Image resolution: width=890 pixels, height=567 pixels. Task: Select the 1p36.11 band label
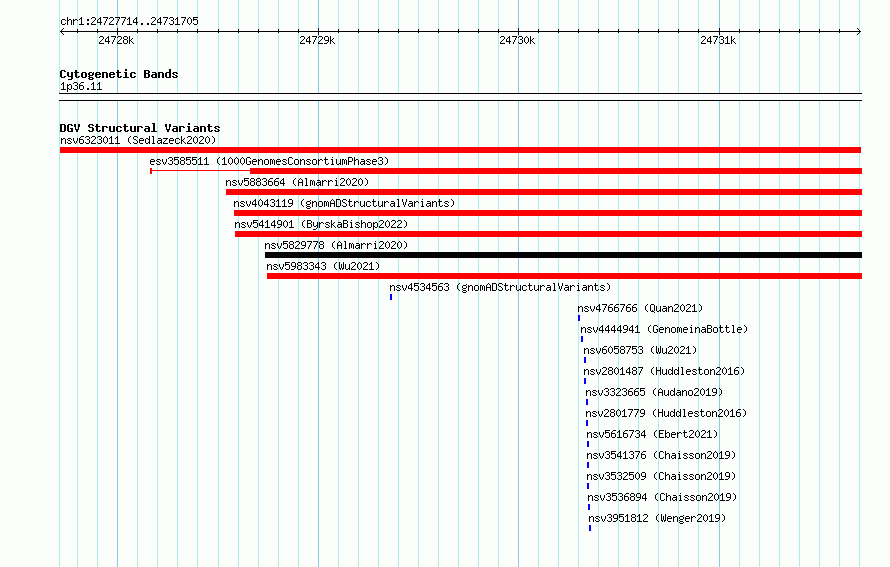[81, 86]
